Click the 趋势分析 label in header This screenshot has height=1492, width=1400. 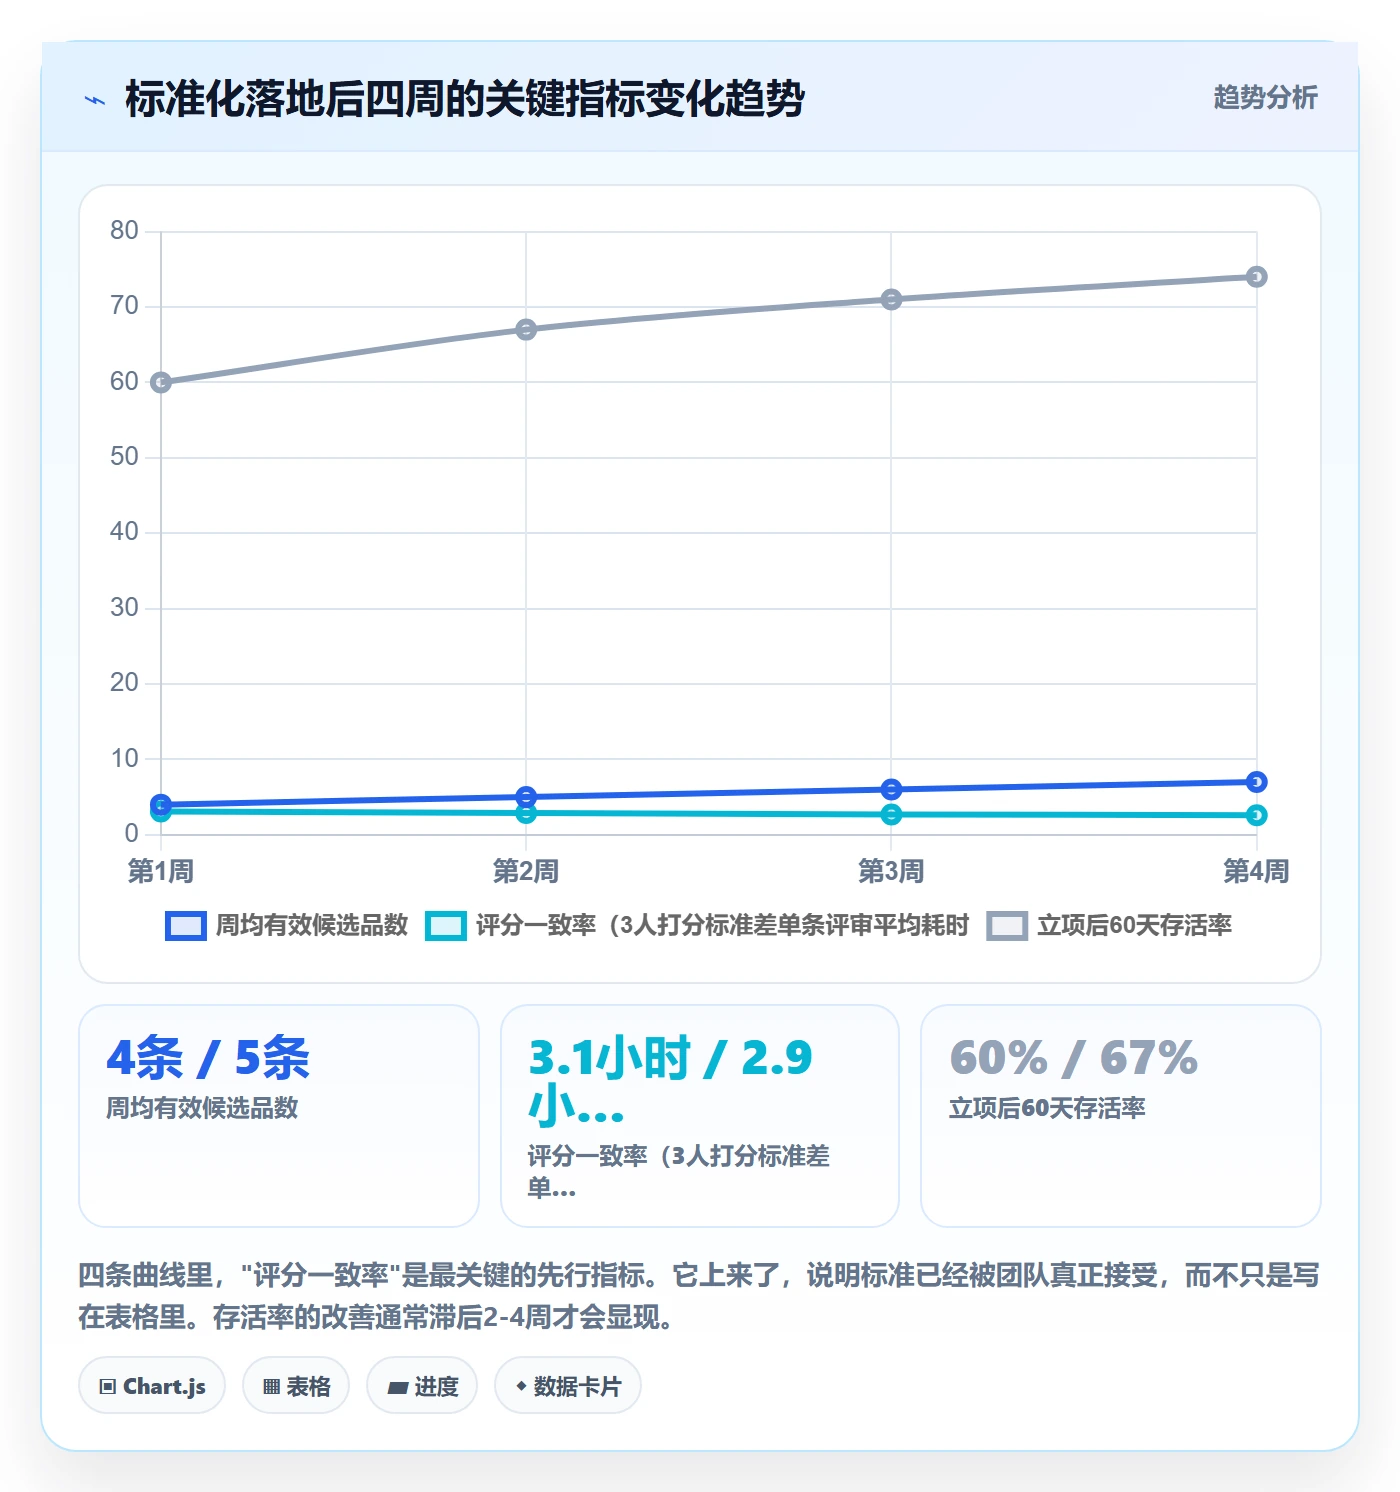pyautogui.click(x=1265, y=97)
